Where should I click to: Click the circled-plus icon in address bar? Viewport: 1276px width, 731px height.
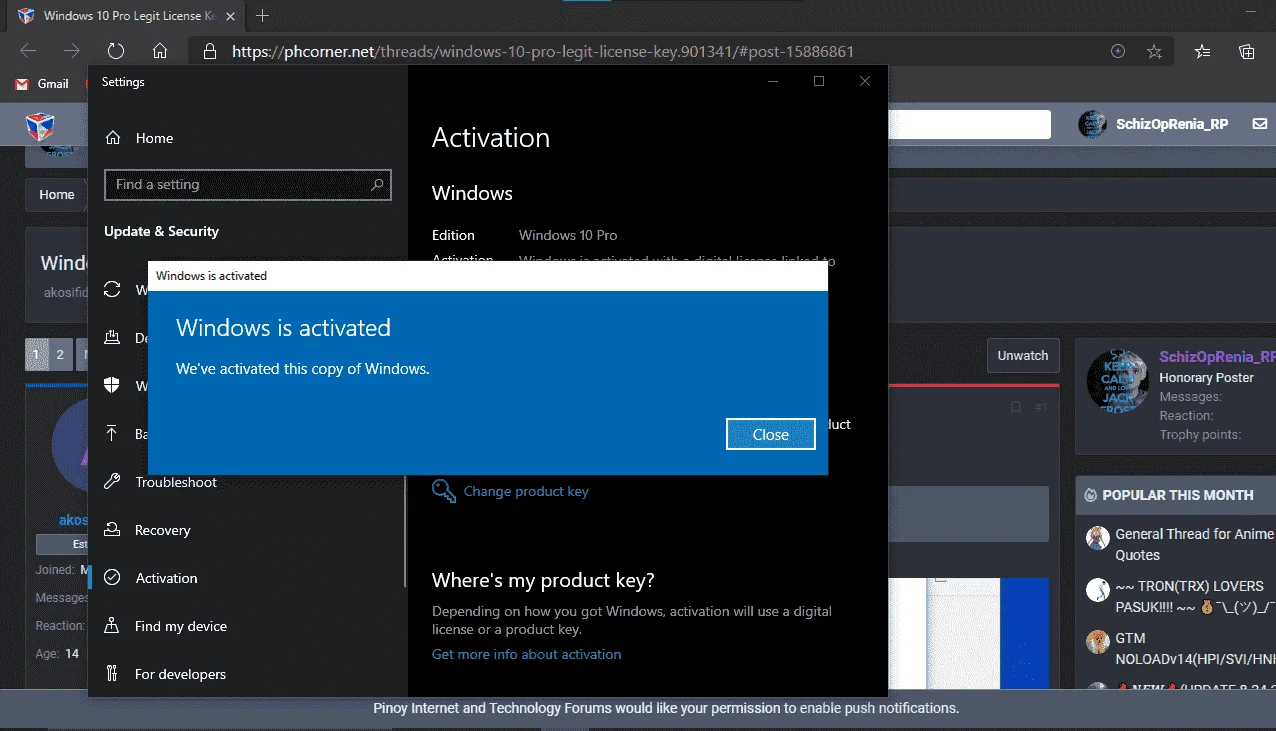tap(1118, 51)
